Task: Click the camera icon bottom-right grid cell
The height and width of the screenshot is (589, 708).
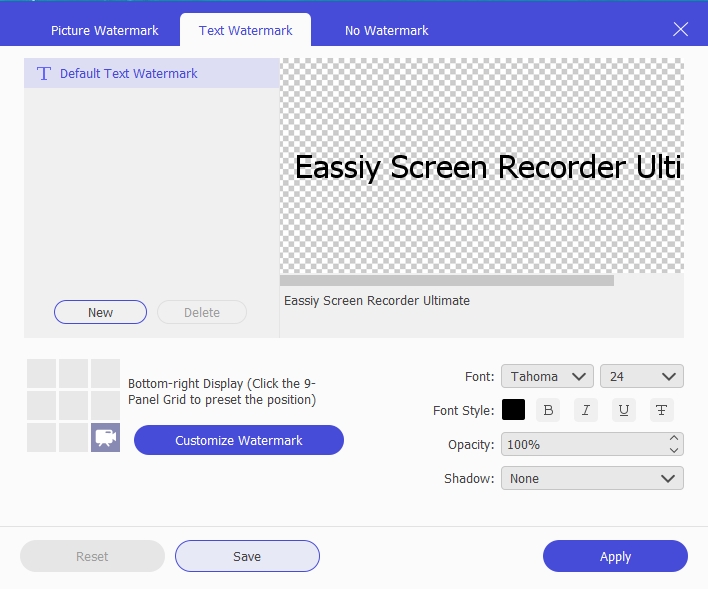Action: 106,438
